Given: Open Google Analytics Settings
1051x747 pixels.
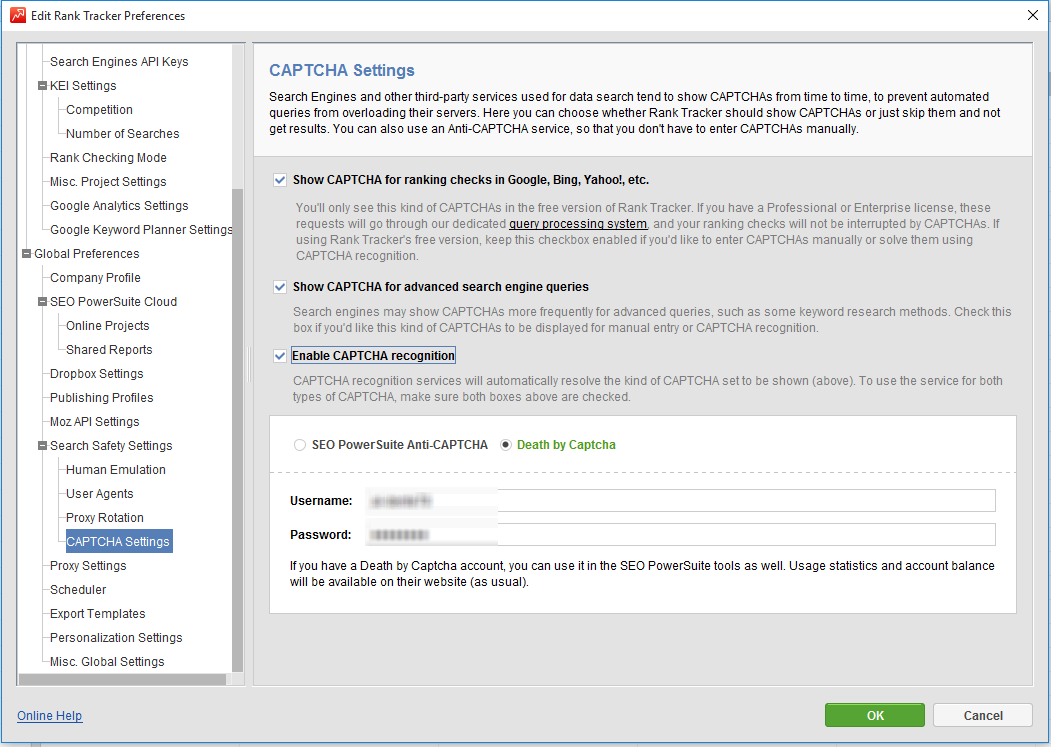Looking at the screenshot, I should click(119, 206).
